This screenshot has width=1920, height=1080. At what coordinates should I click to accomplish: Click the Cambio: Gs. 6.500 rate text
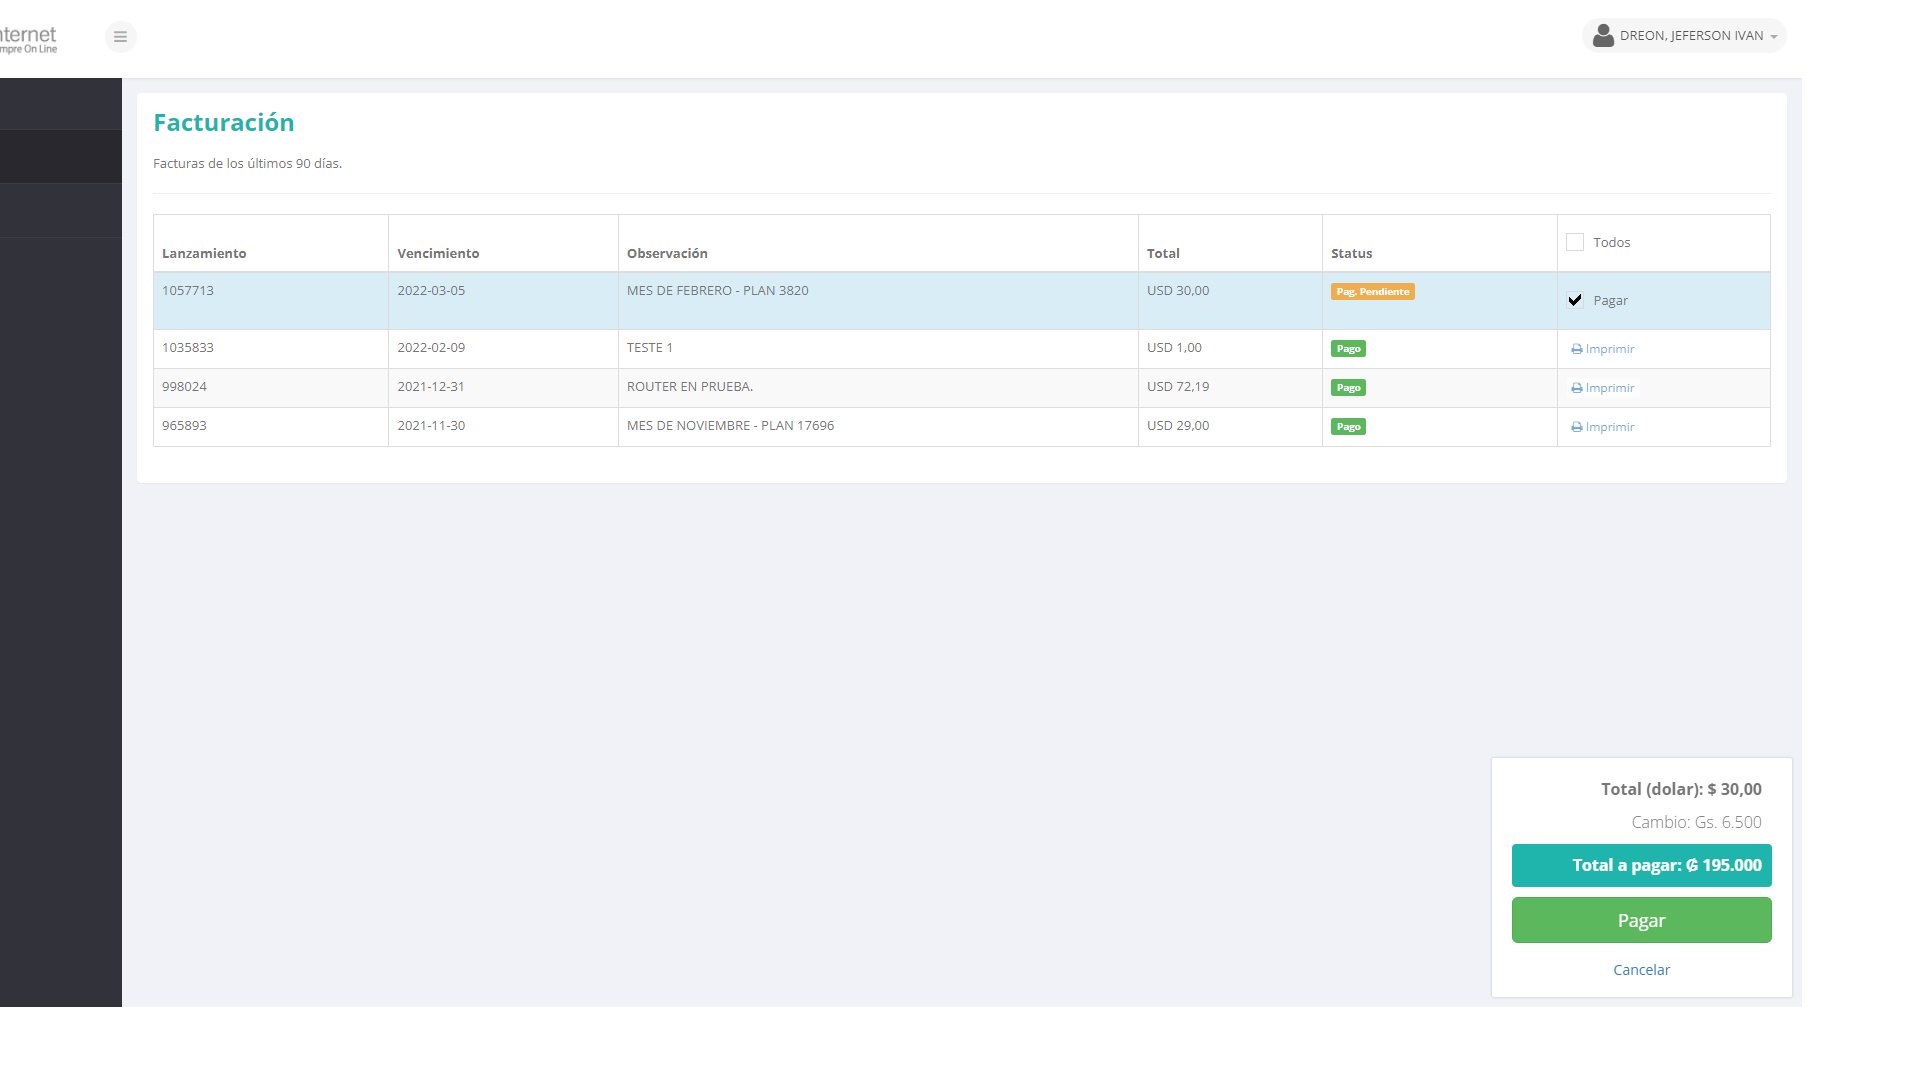[x=1696, y=823]
